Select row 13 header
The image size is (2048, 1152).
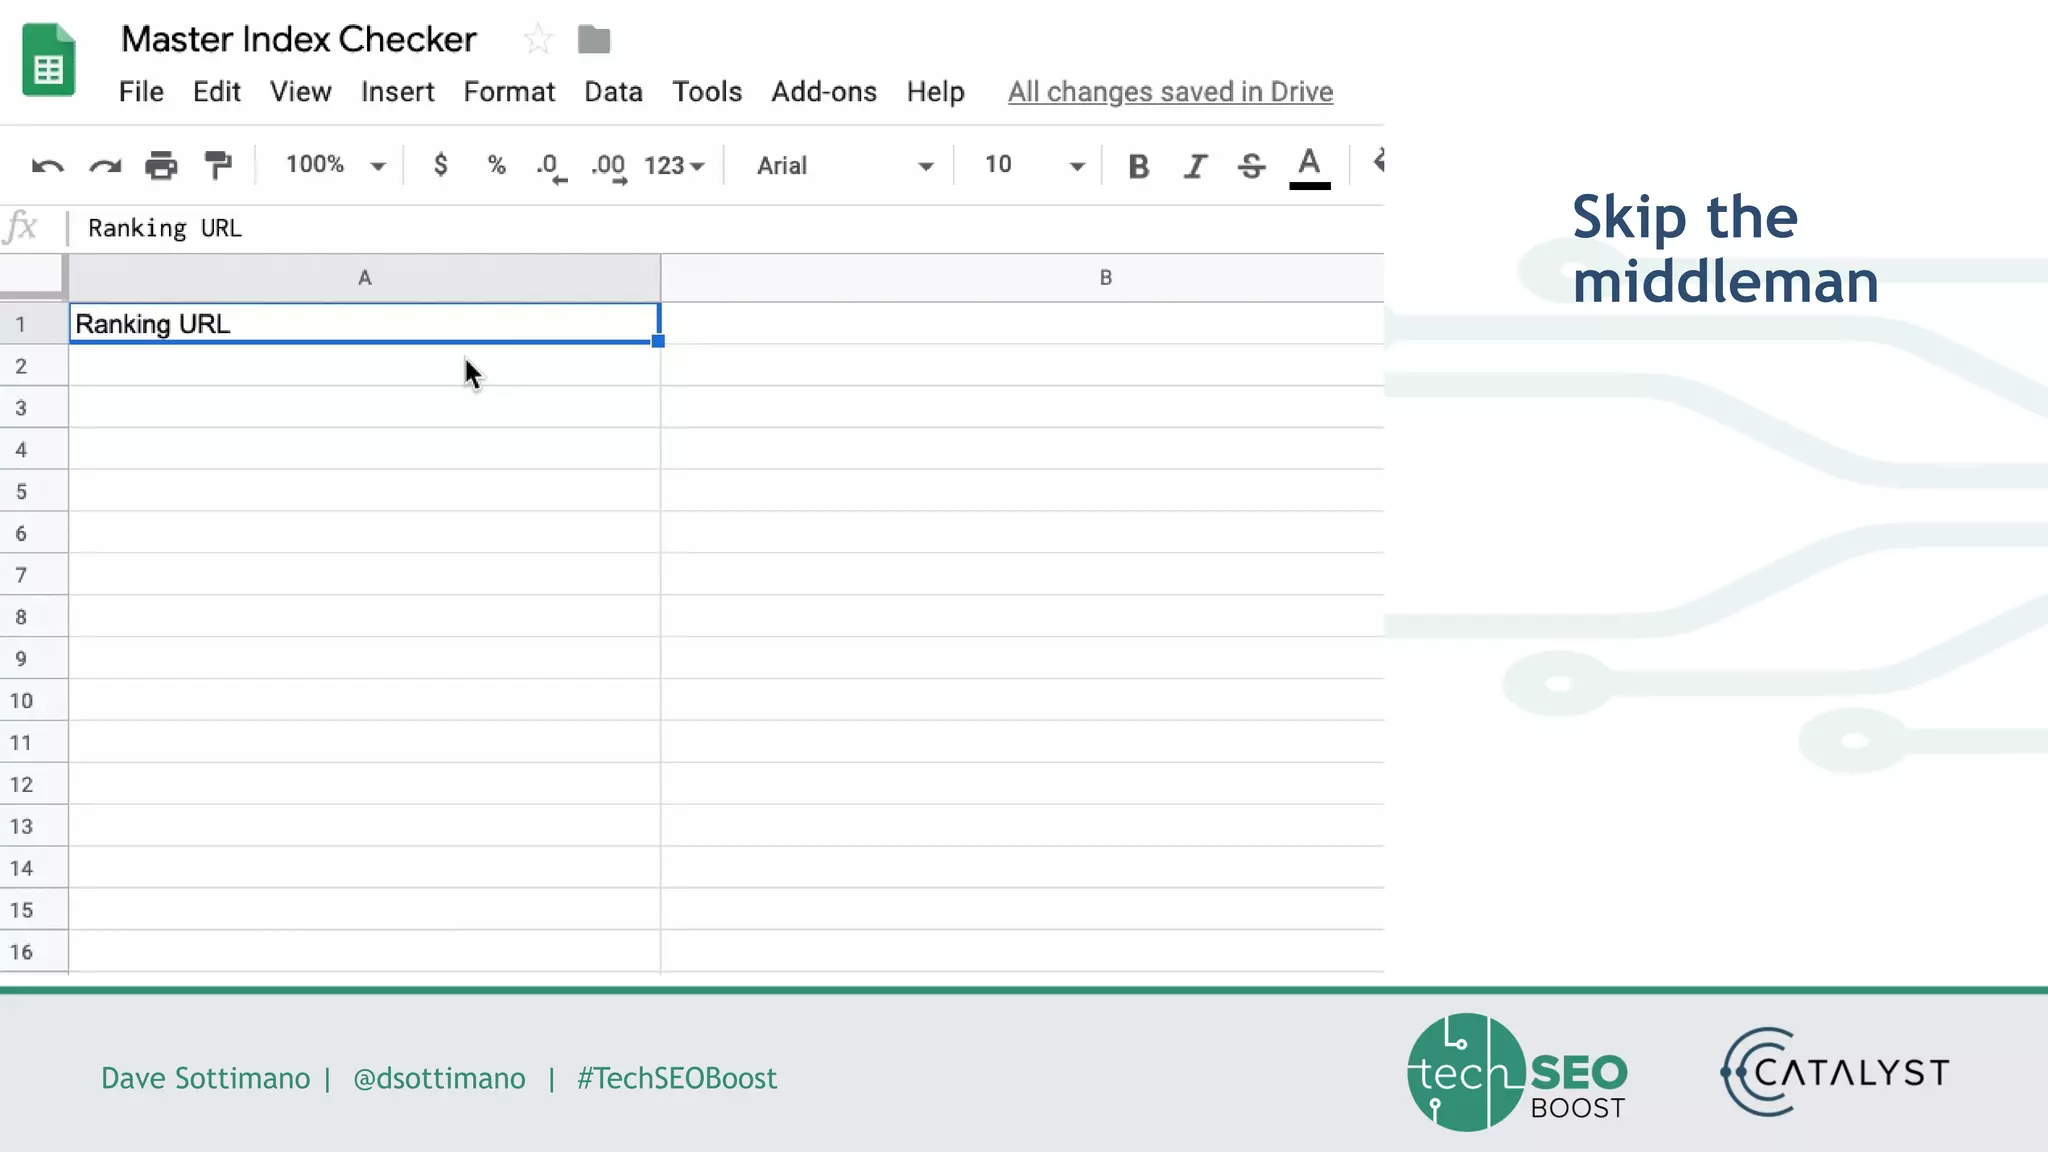coord(33,827)
